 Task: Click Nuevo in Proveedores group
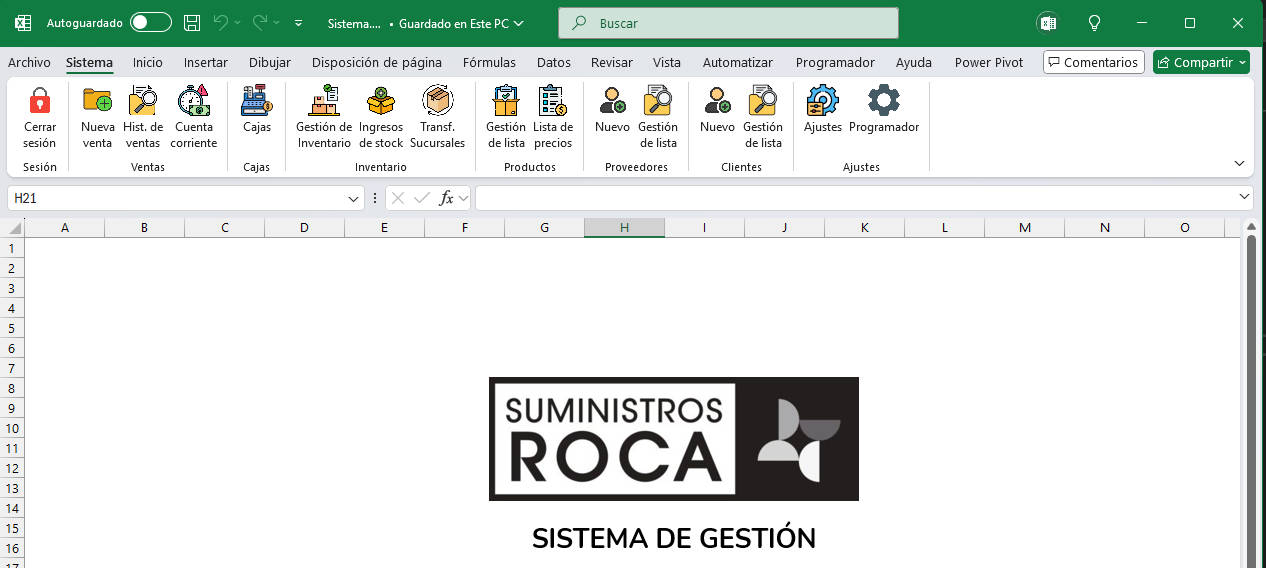(x=612, y=110)
